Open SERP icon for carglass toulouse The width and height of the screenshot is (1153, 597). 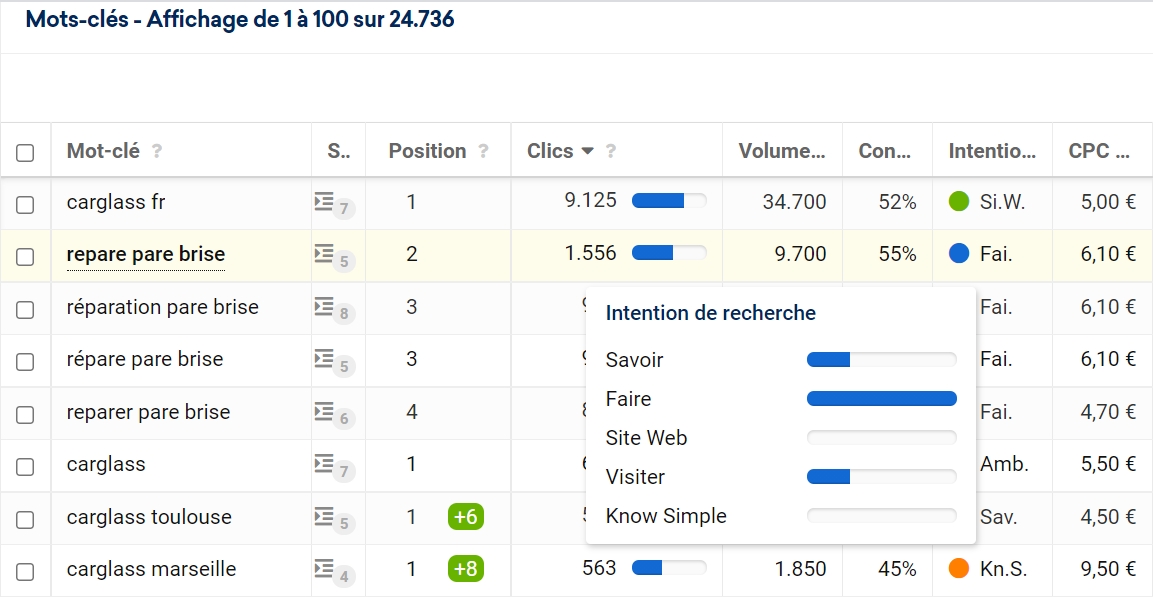[324, 517]
